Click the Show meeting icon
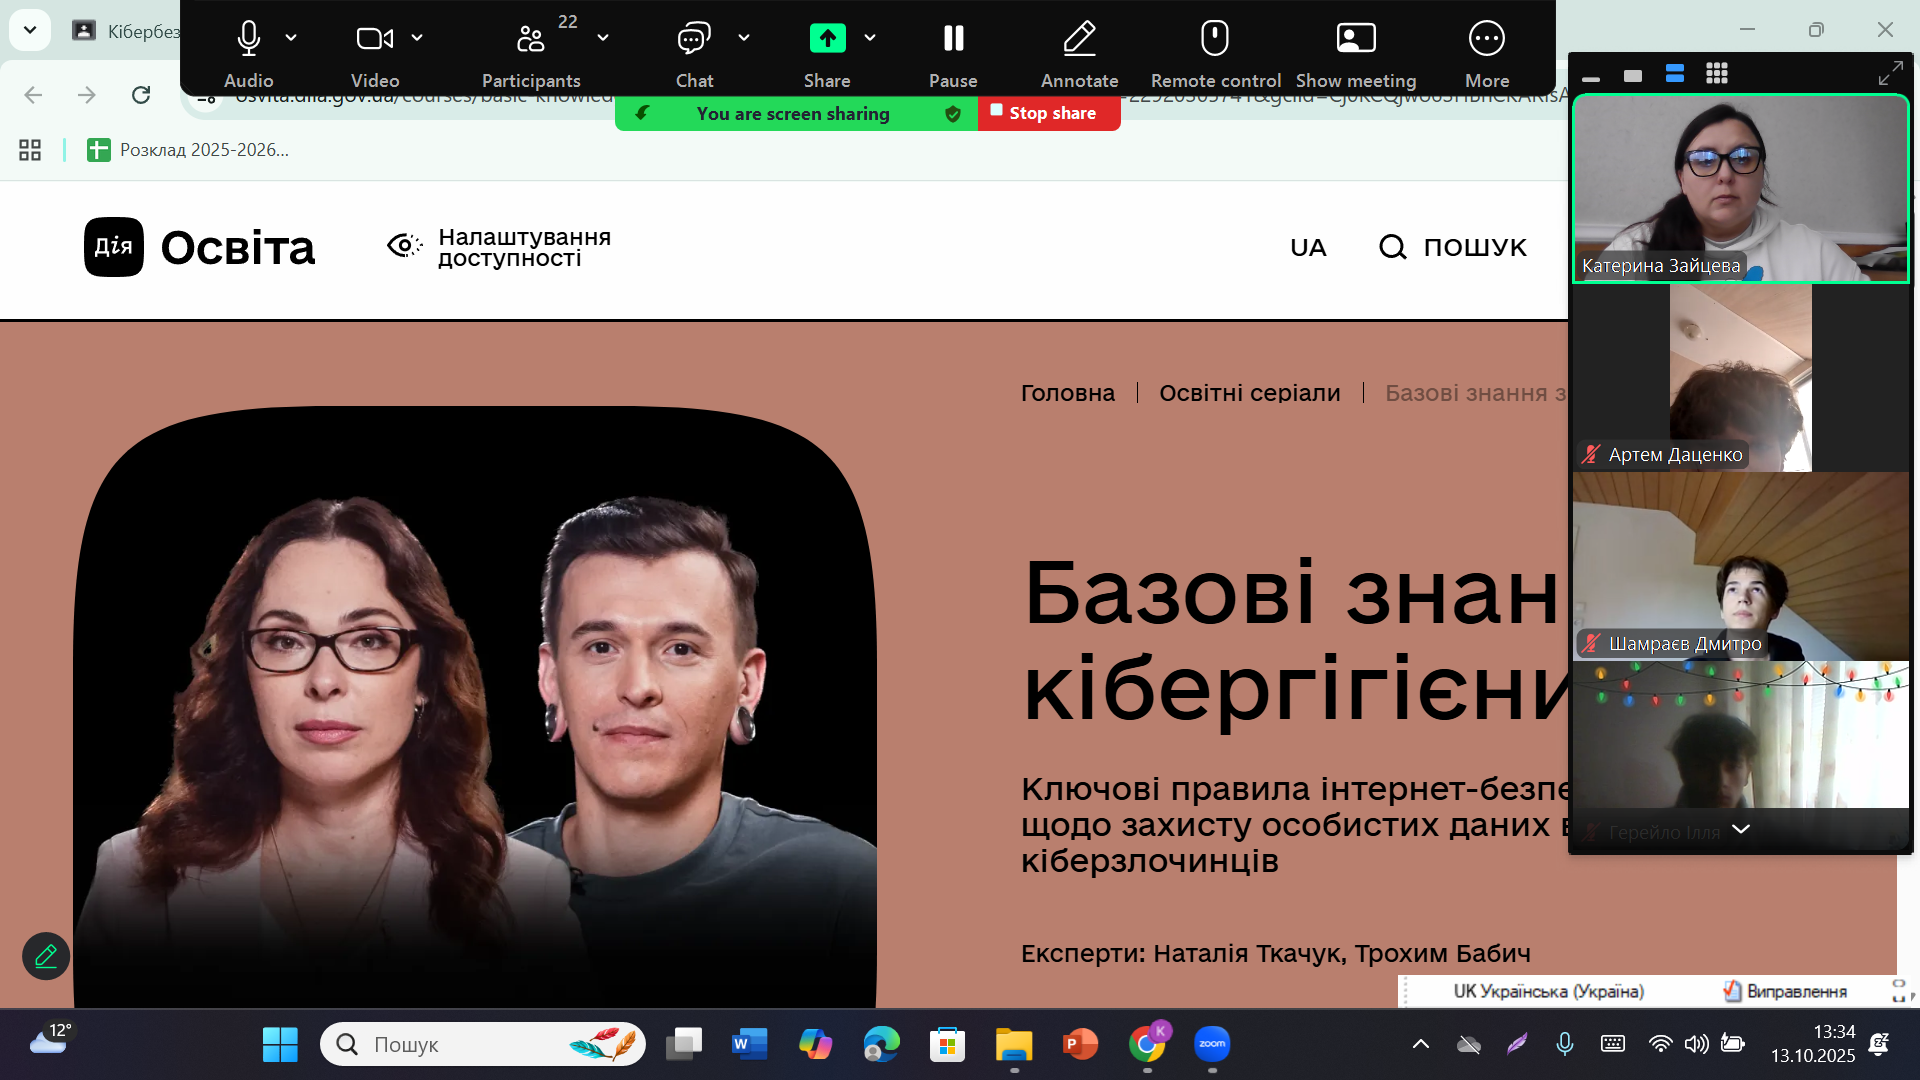1920x1080 pixels. [x=1355, y=39]
